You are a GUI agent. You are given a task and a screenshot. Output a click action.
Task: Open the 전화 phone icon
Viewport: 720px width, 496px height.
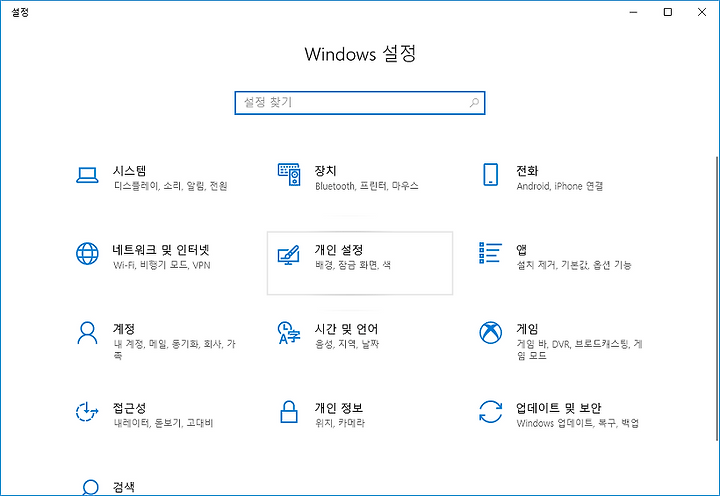tap(490, 175)
